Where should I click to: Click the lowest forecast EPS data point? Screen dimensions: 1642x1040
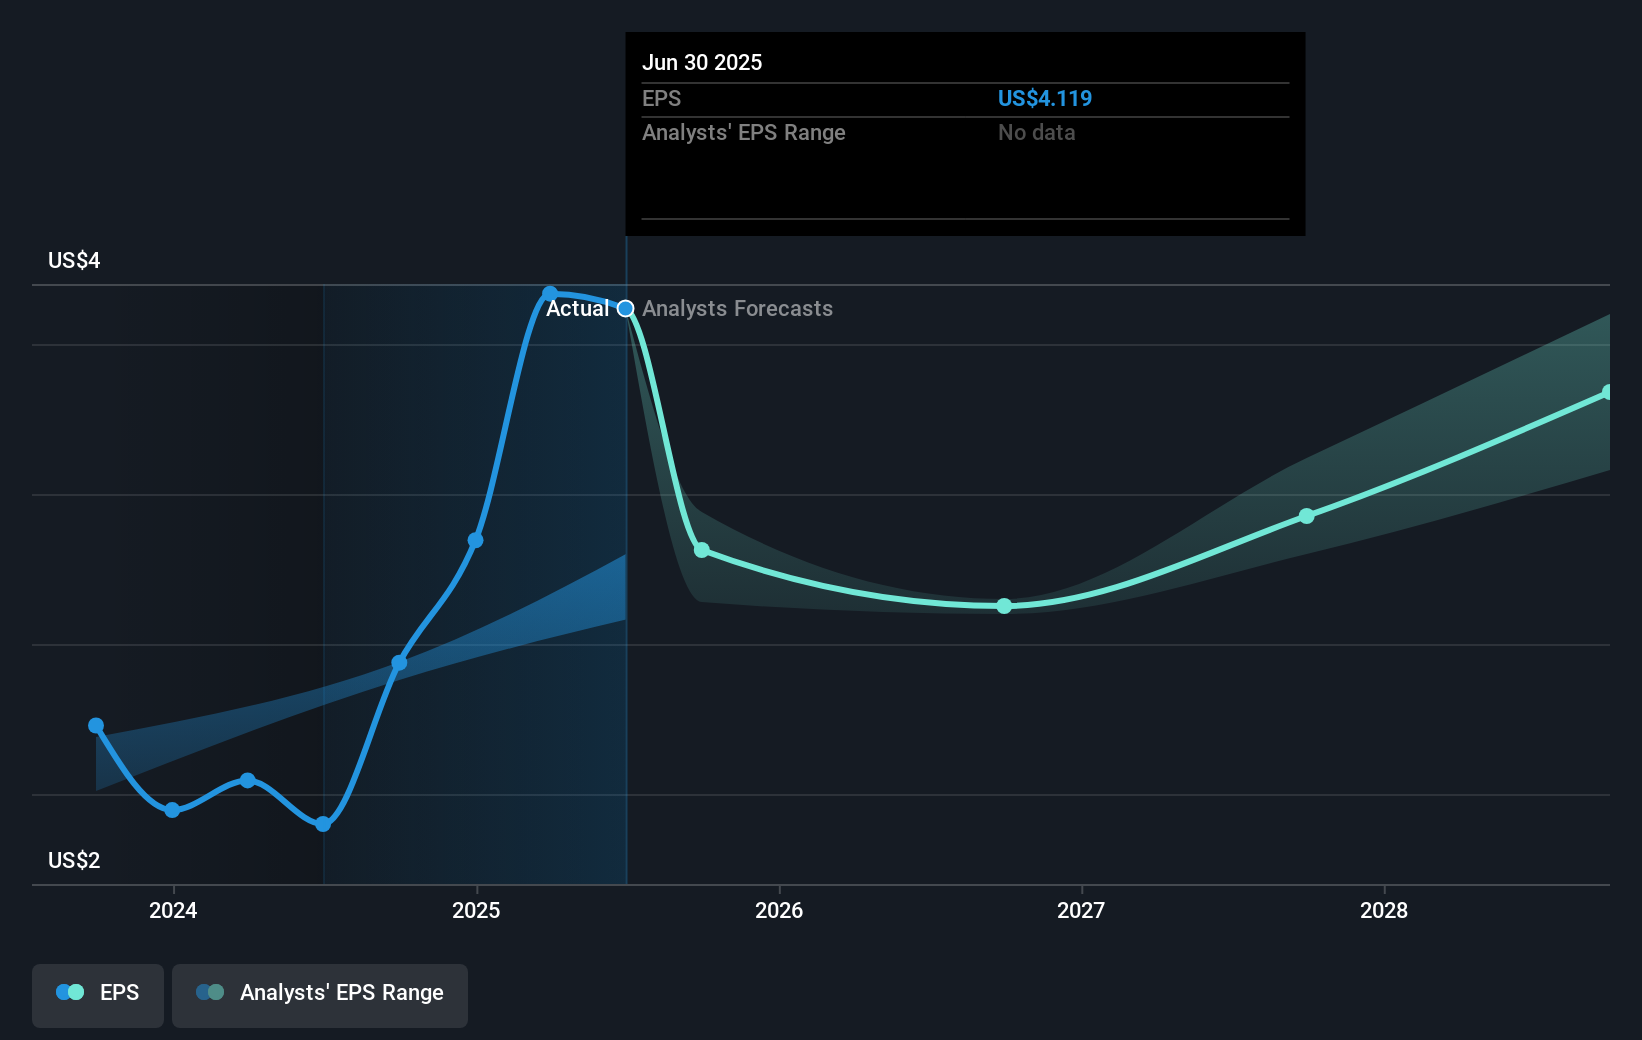(x=1004, y=606)
